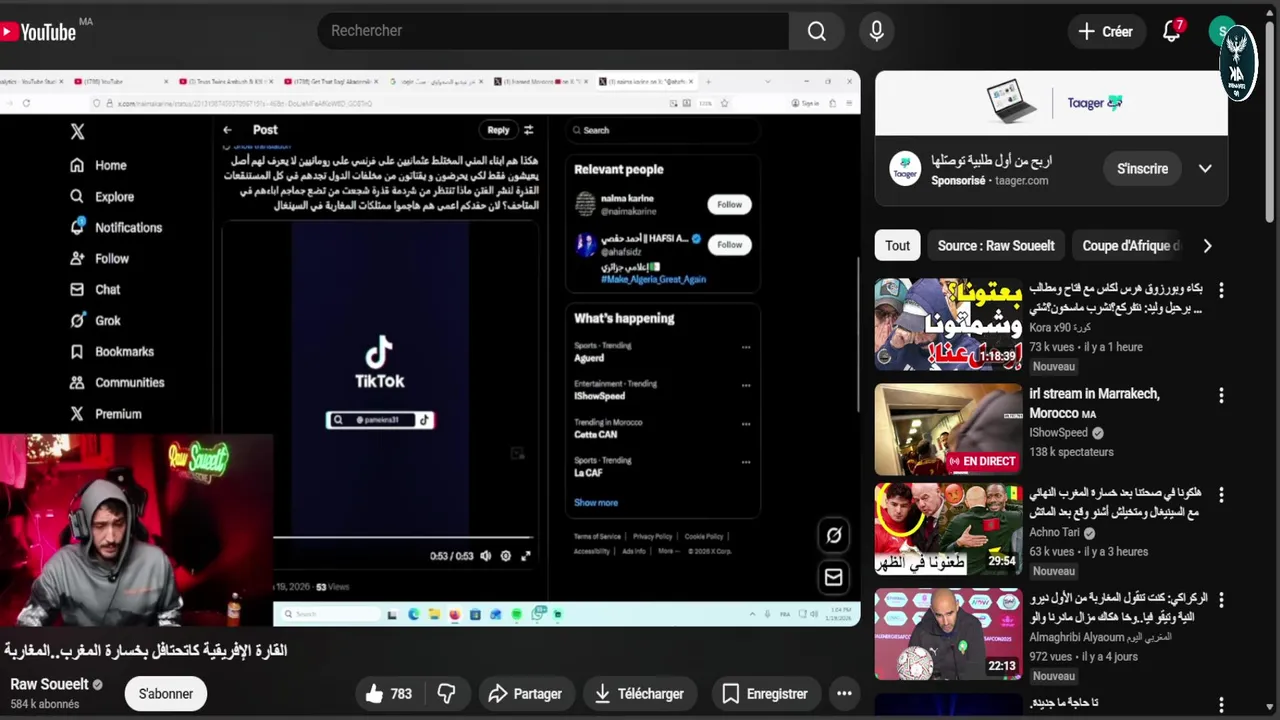This screenshot has width=1280, height=720.
Task: Show more filter chips with right arrow
Action: click(x=1207, y=245)
